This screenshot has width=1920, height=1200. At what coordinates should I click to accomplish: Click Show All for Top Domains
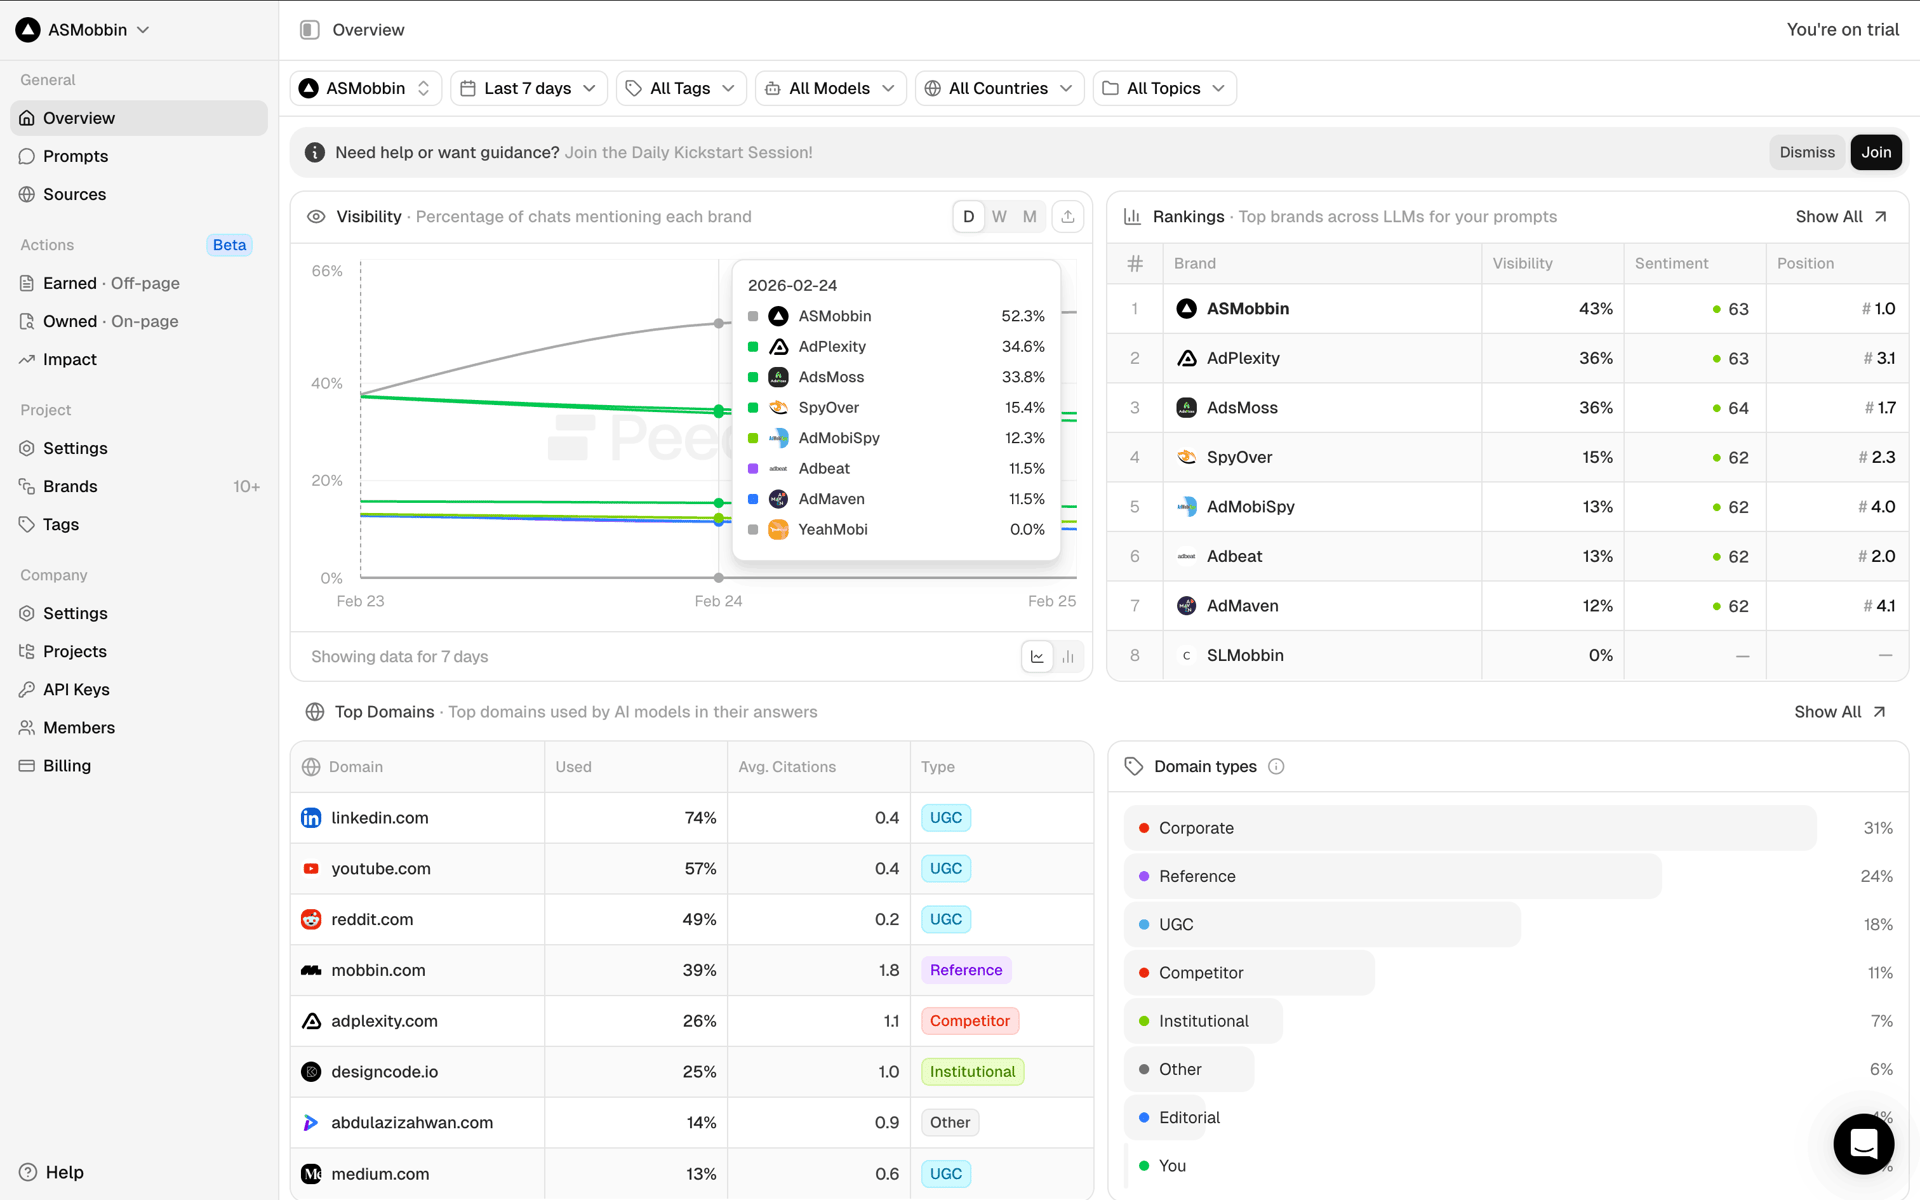click(1840, 712)
